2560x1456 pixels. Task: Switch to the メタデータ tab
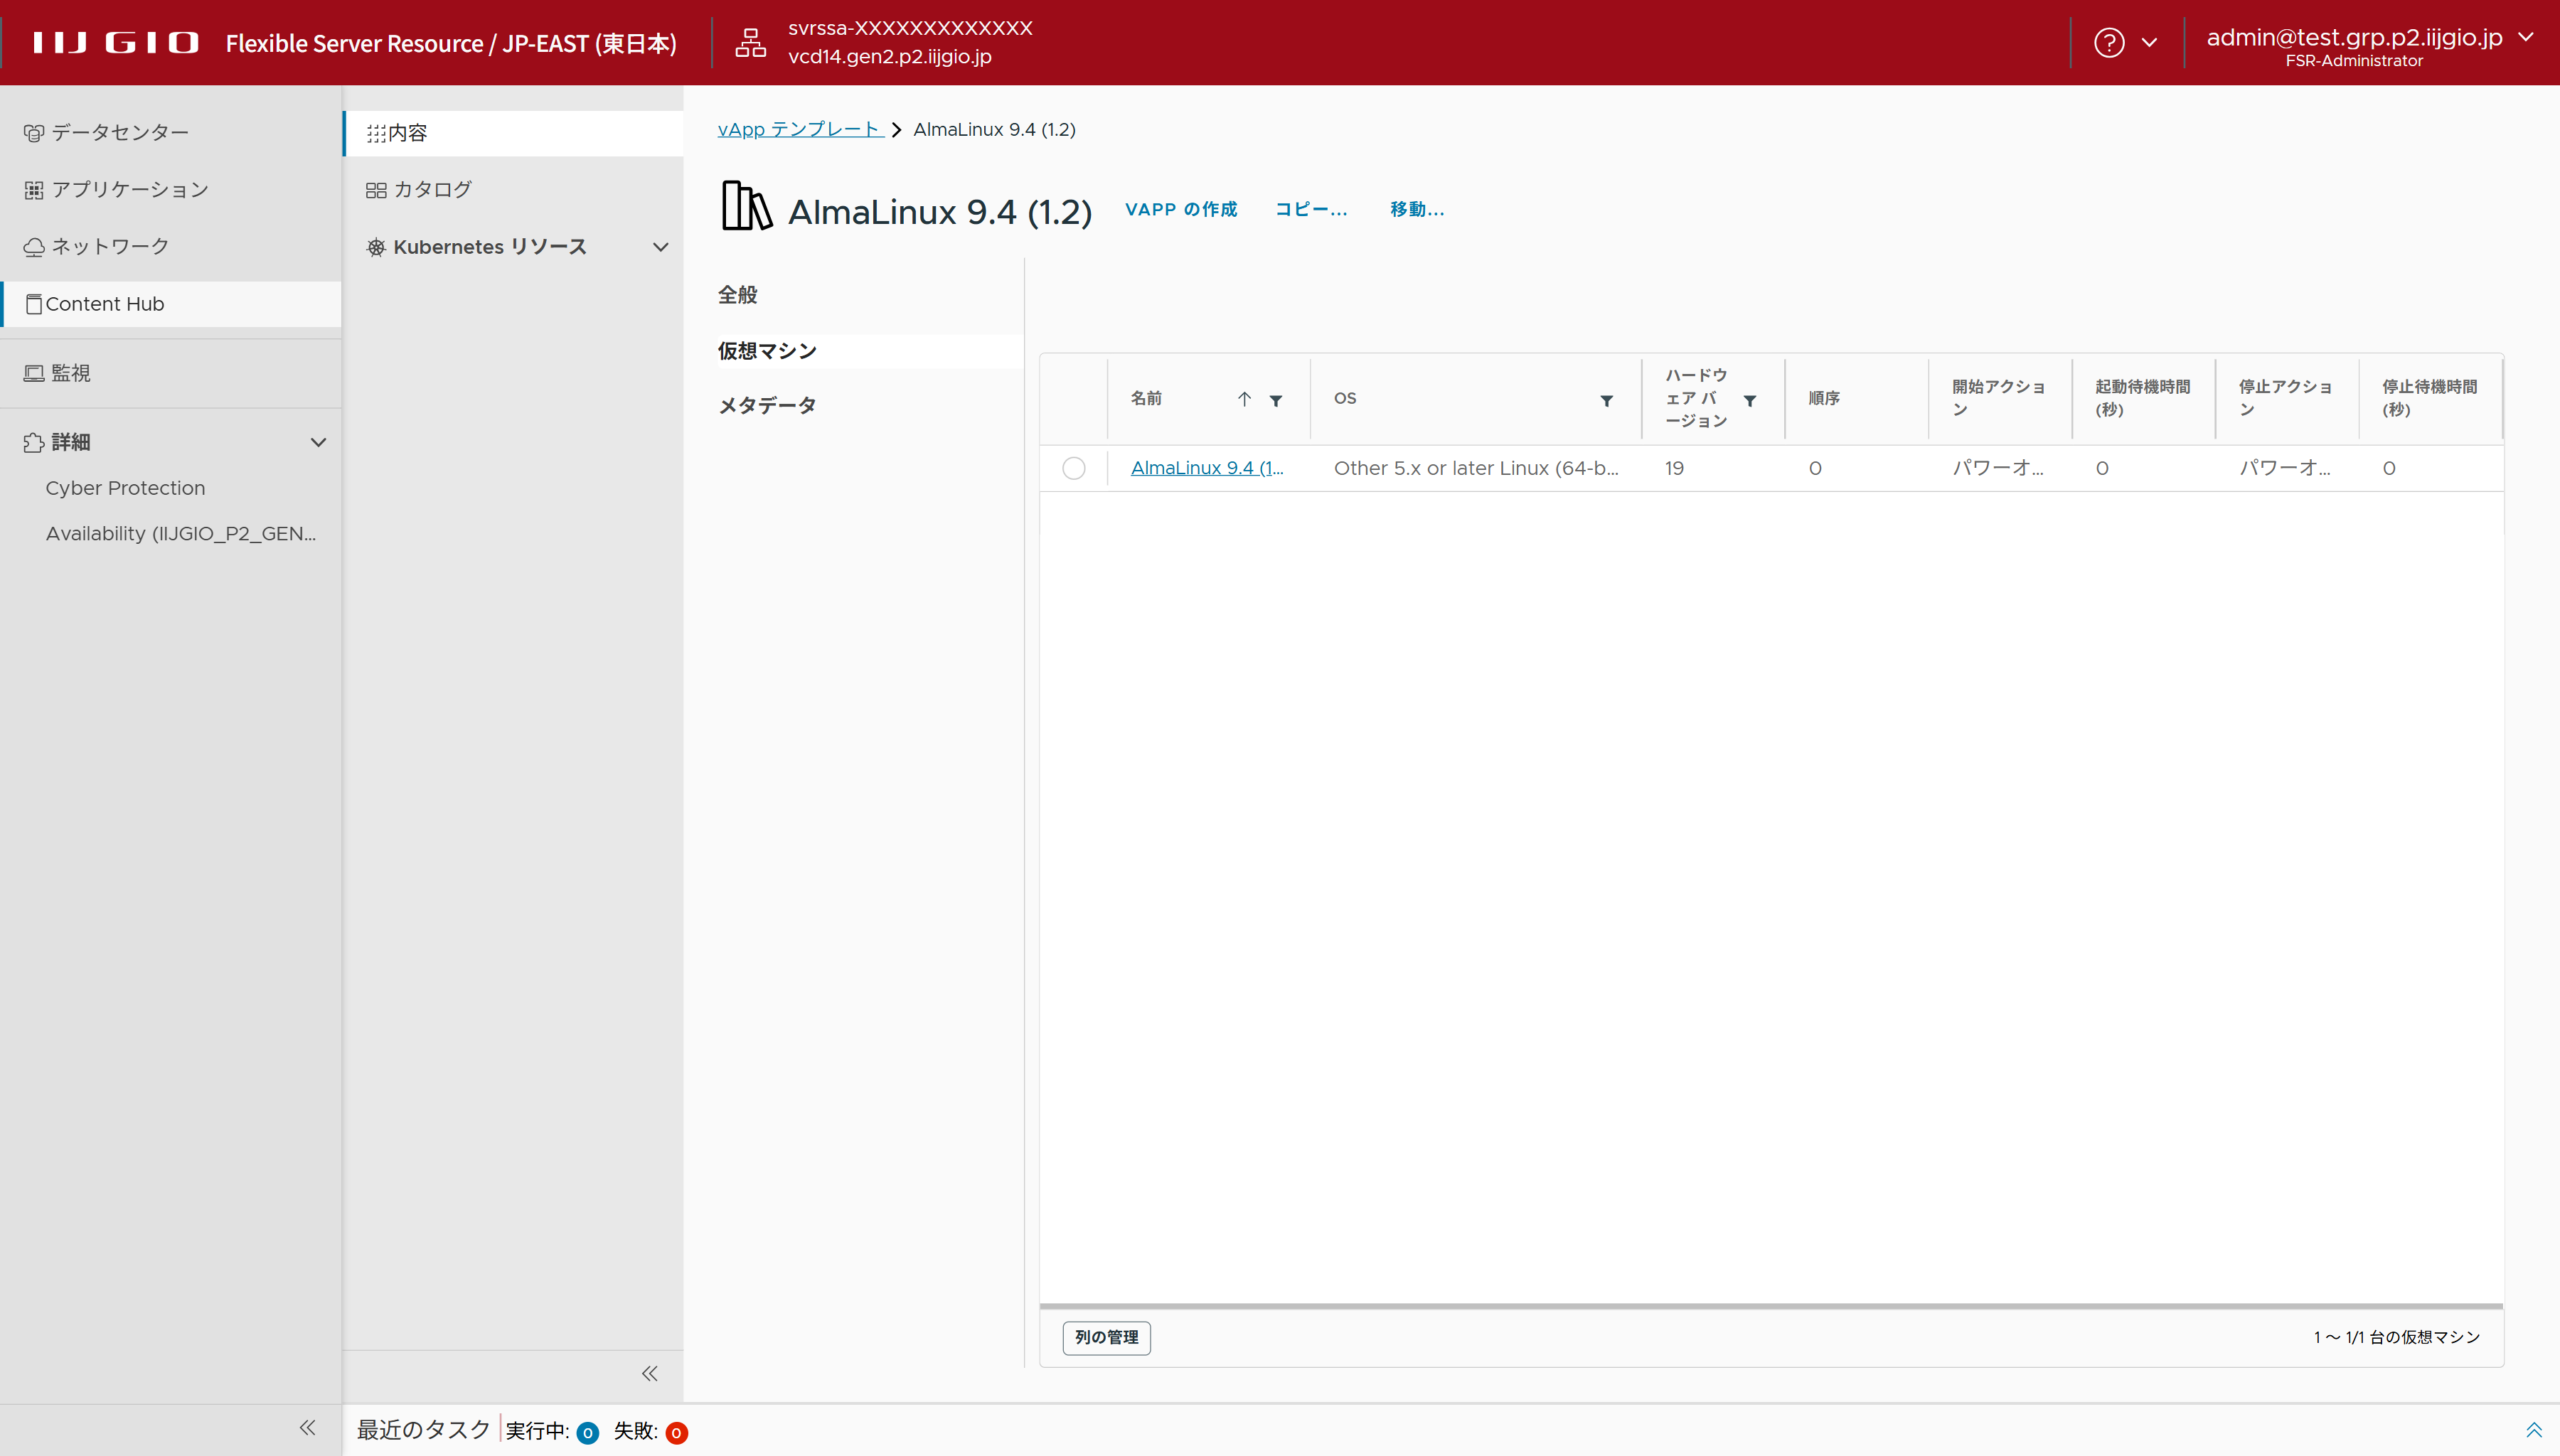coord(767,405)
